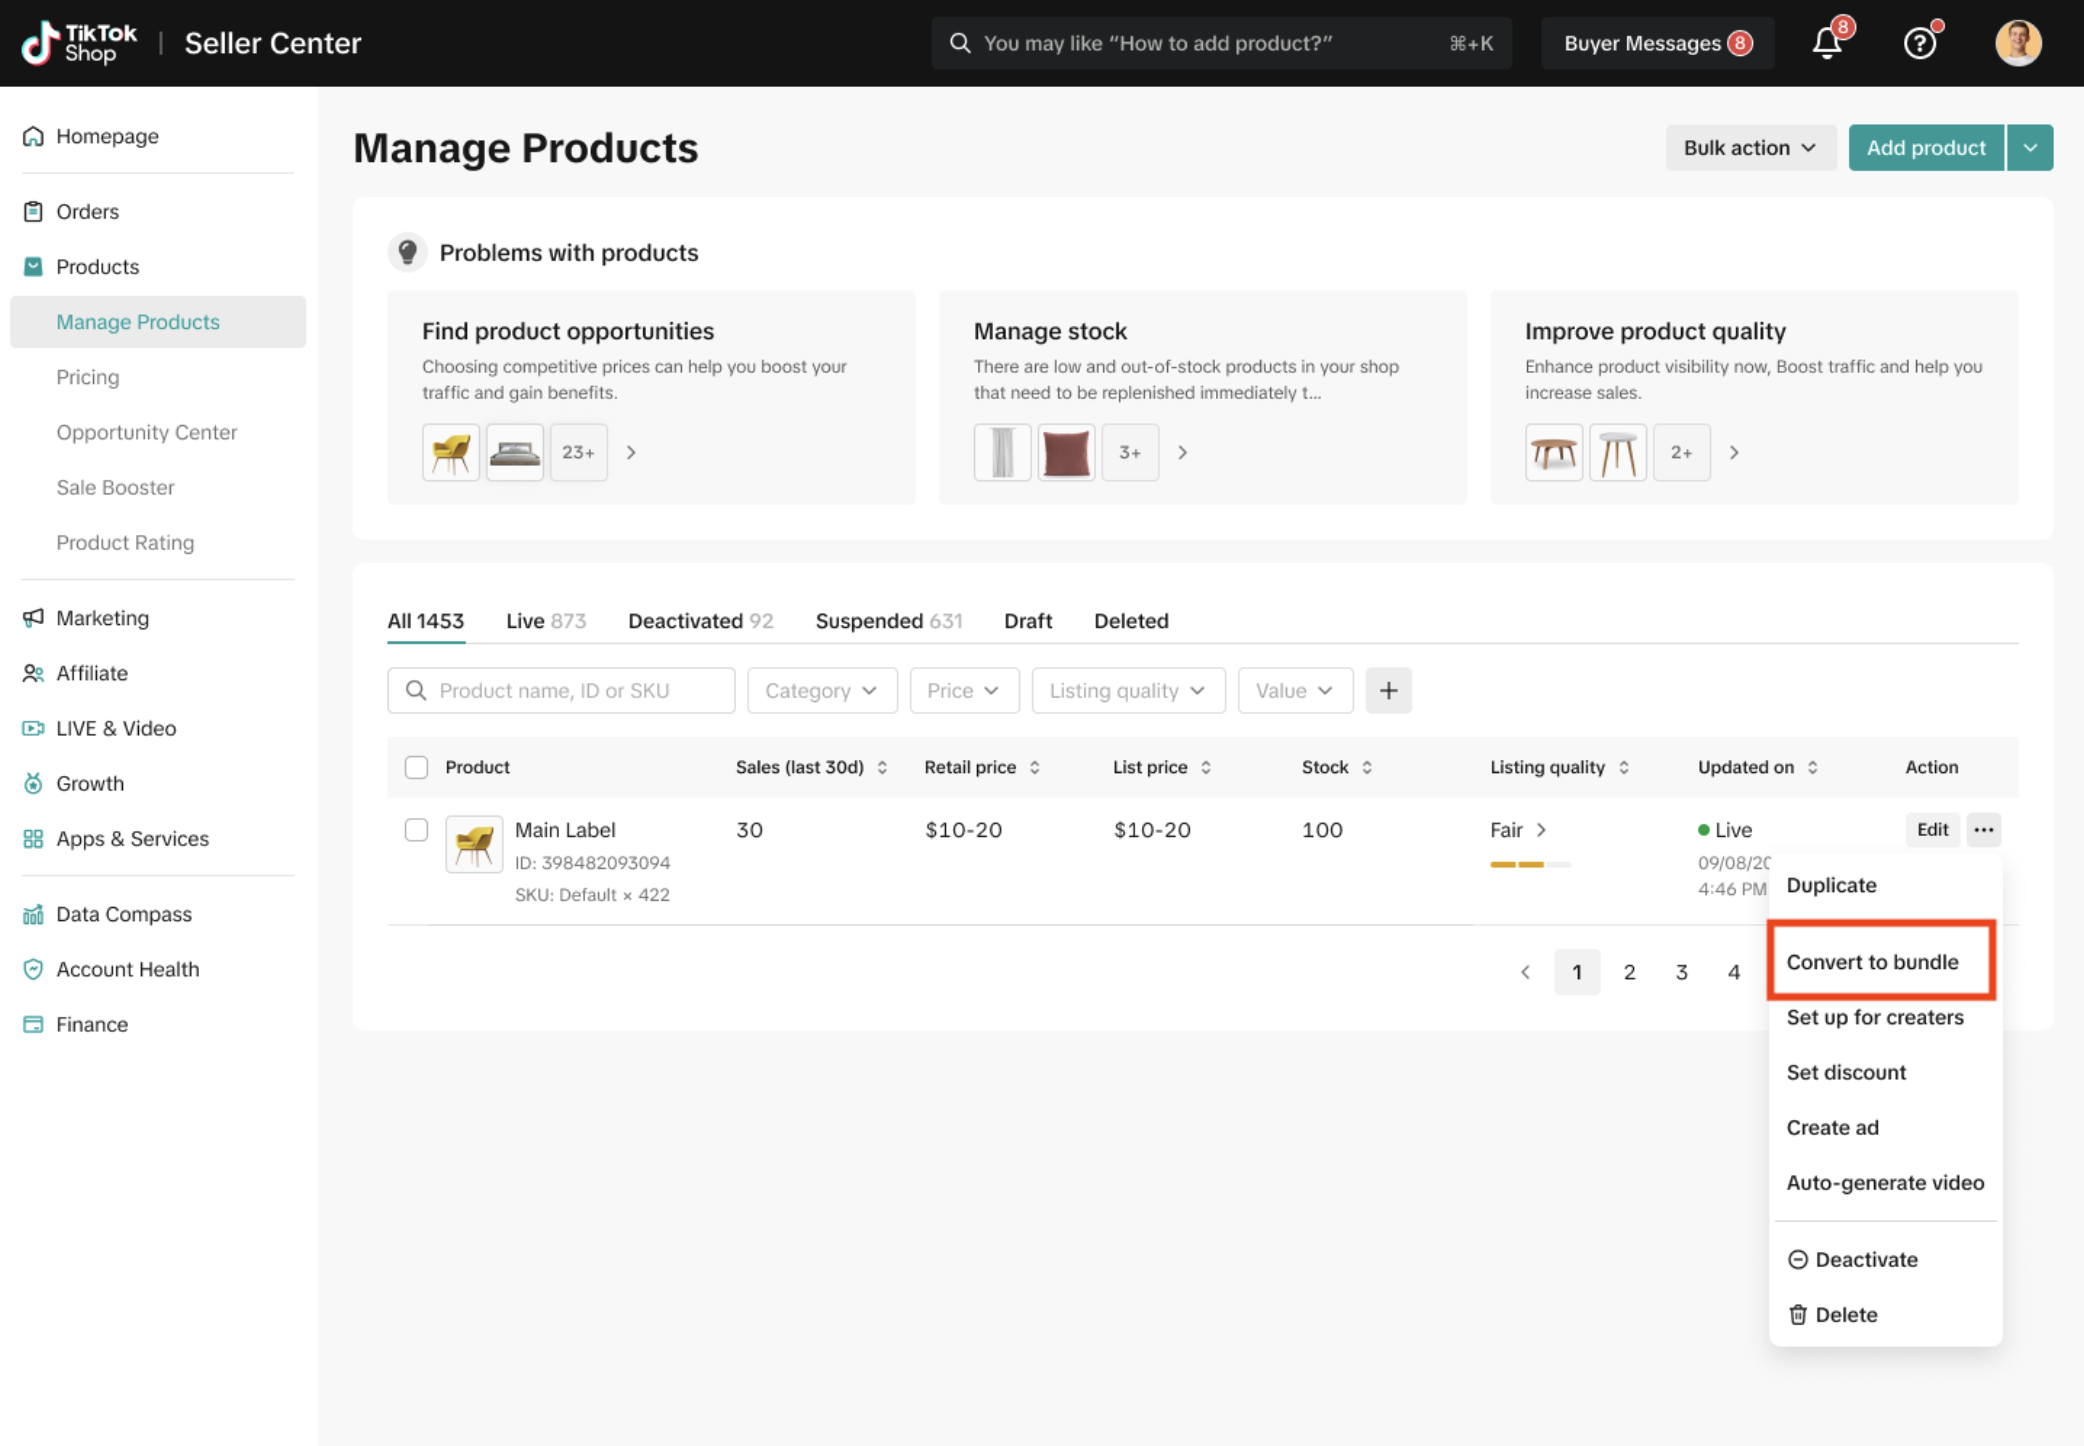The image size is (2084, 1446).
Task: Open the three-dots more actions button
Action: pyautogui.click(x=1984, y=829)
